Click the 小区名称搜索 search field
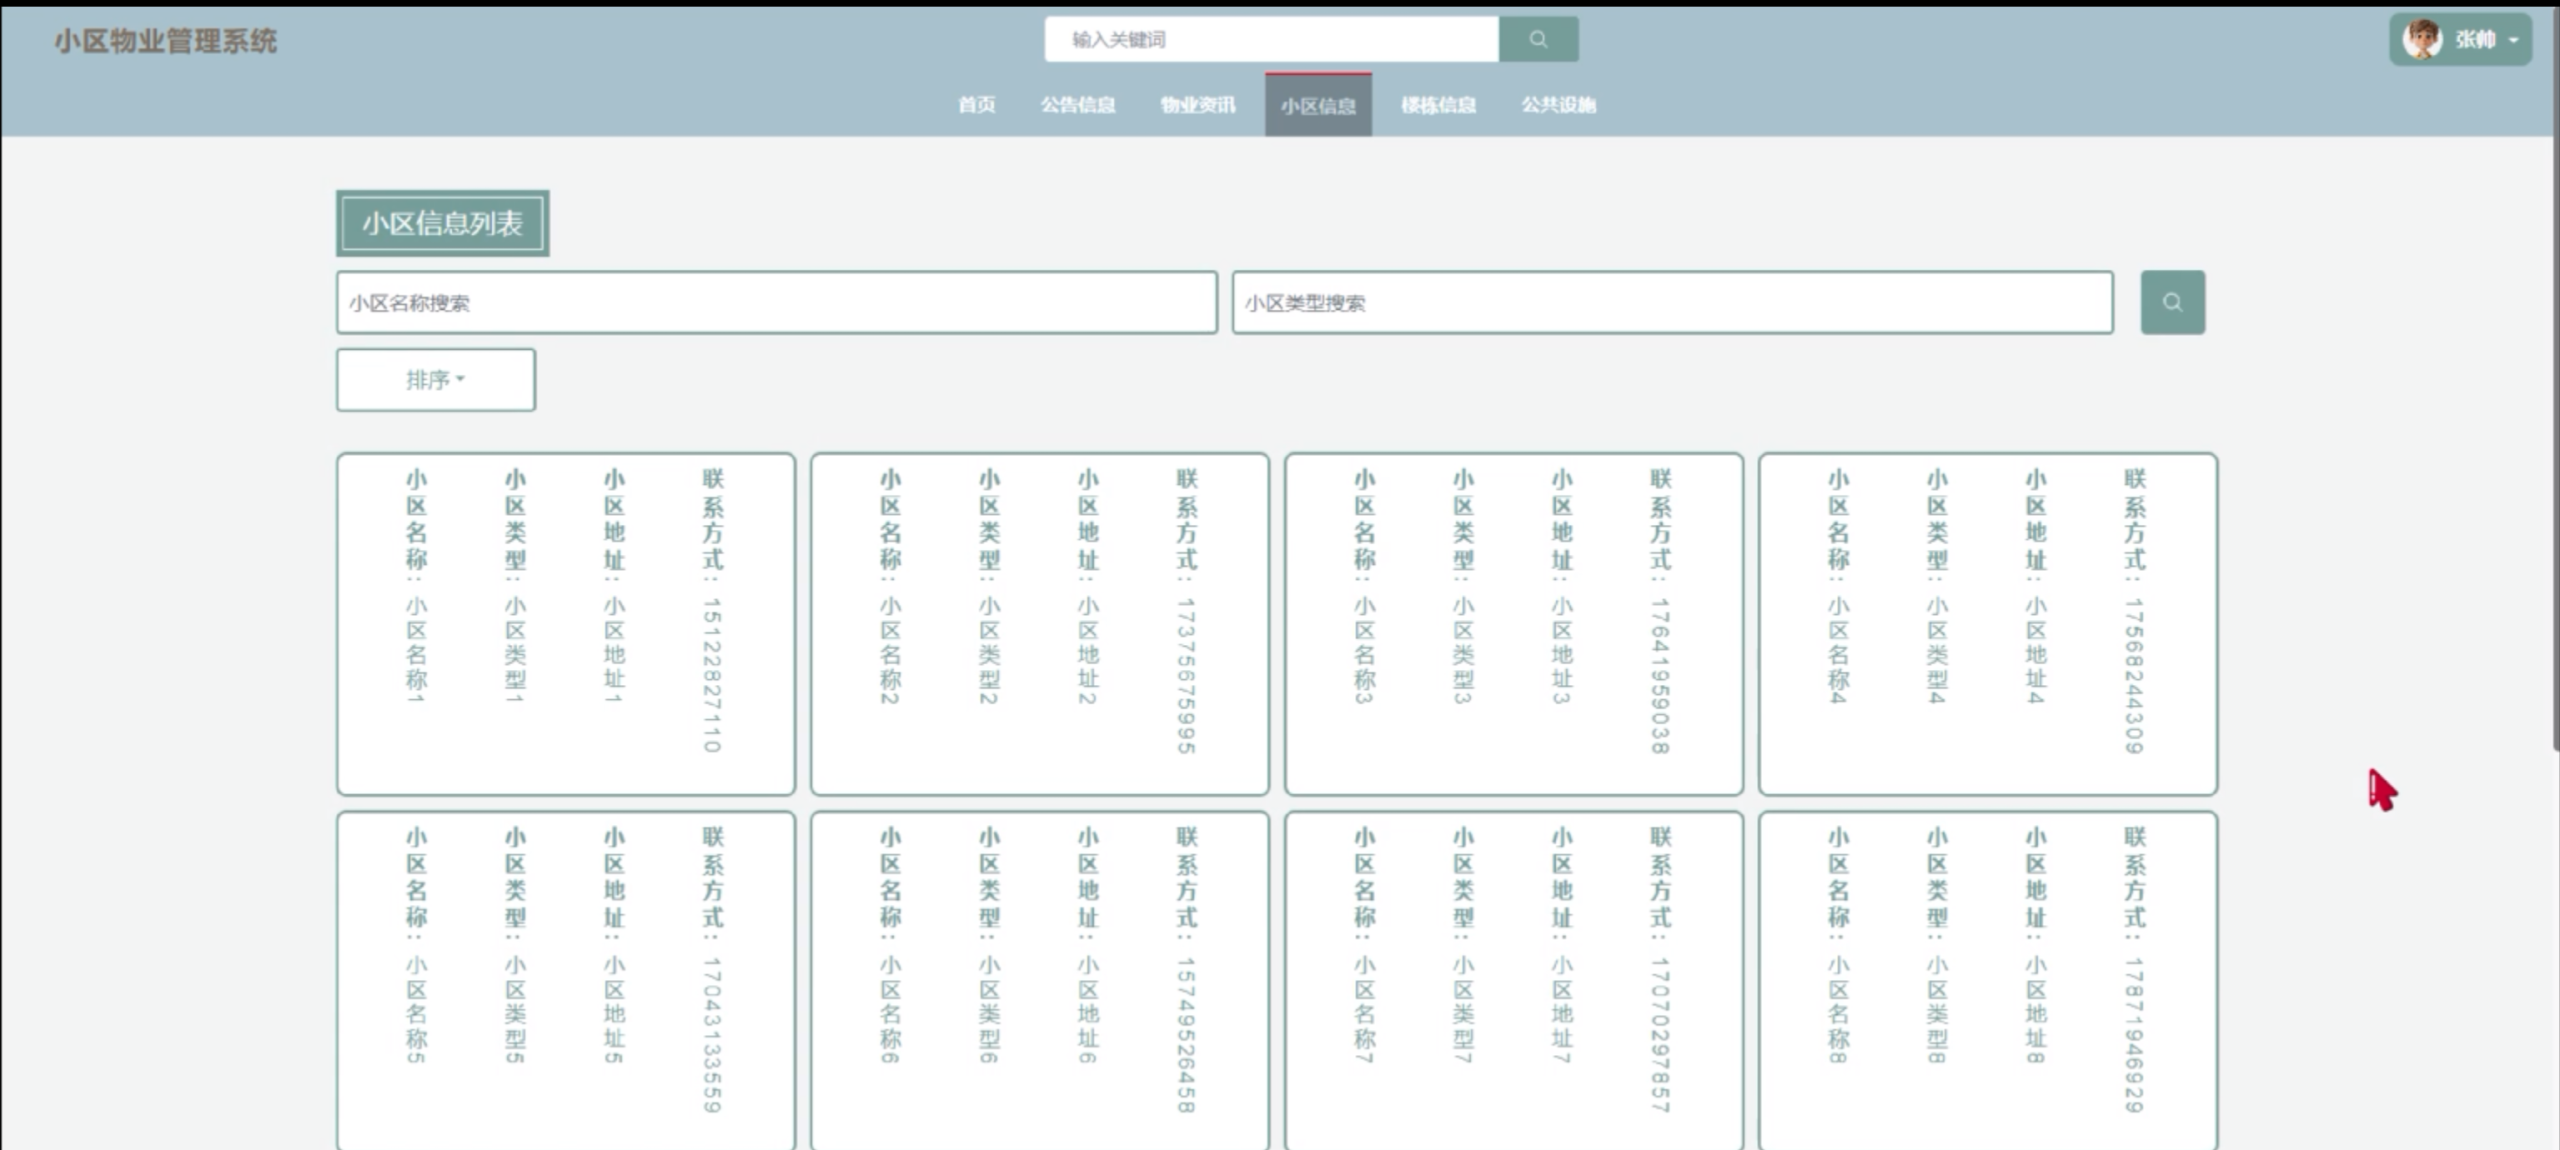Image resolution: width=2560 pixels, height=1150 pixels. (x=776, y=302)
